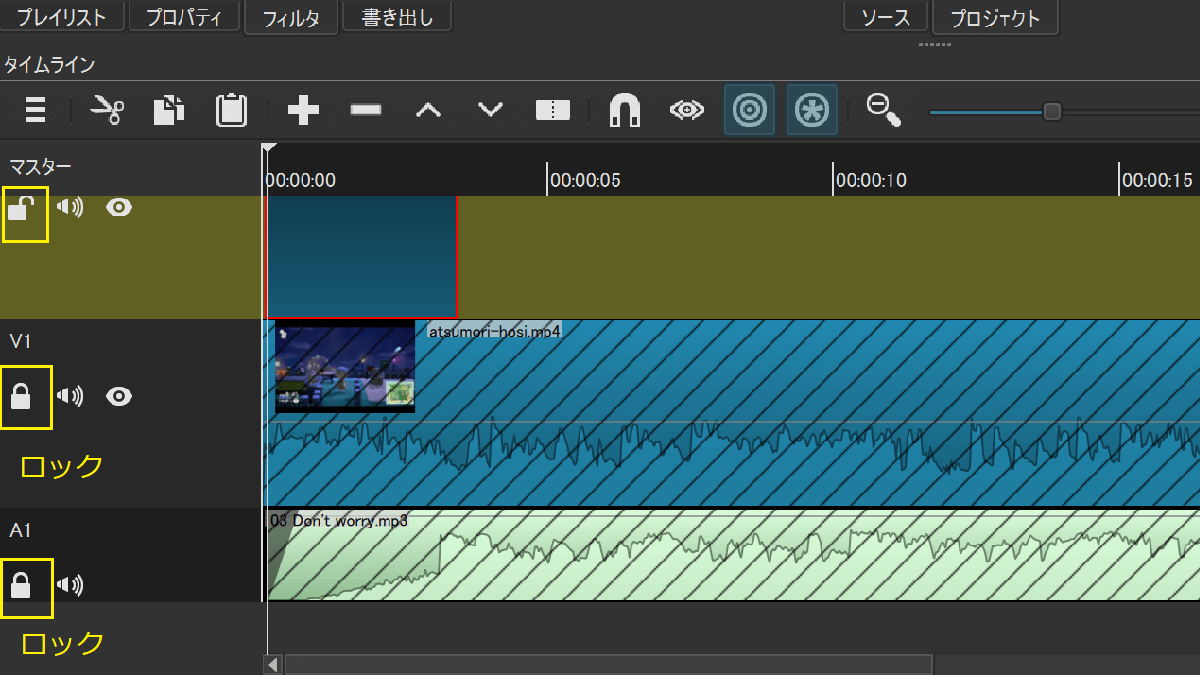Image resolution: width=1200 pixels, height=675 pixels.
Task: Switch to the フィルタ tab
Action: (290, 18)
